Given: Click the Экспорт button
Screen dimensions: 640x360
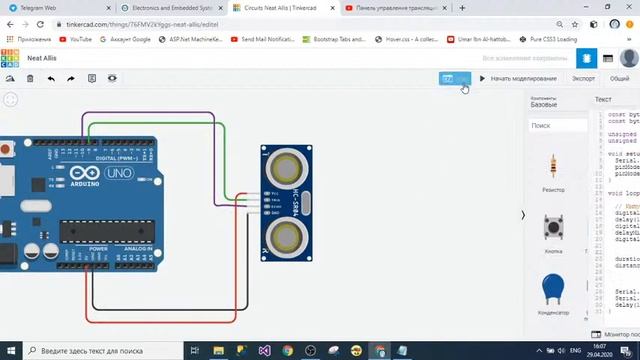Looking at the screenshot, I should 583,78.
